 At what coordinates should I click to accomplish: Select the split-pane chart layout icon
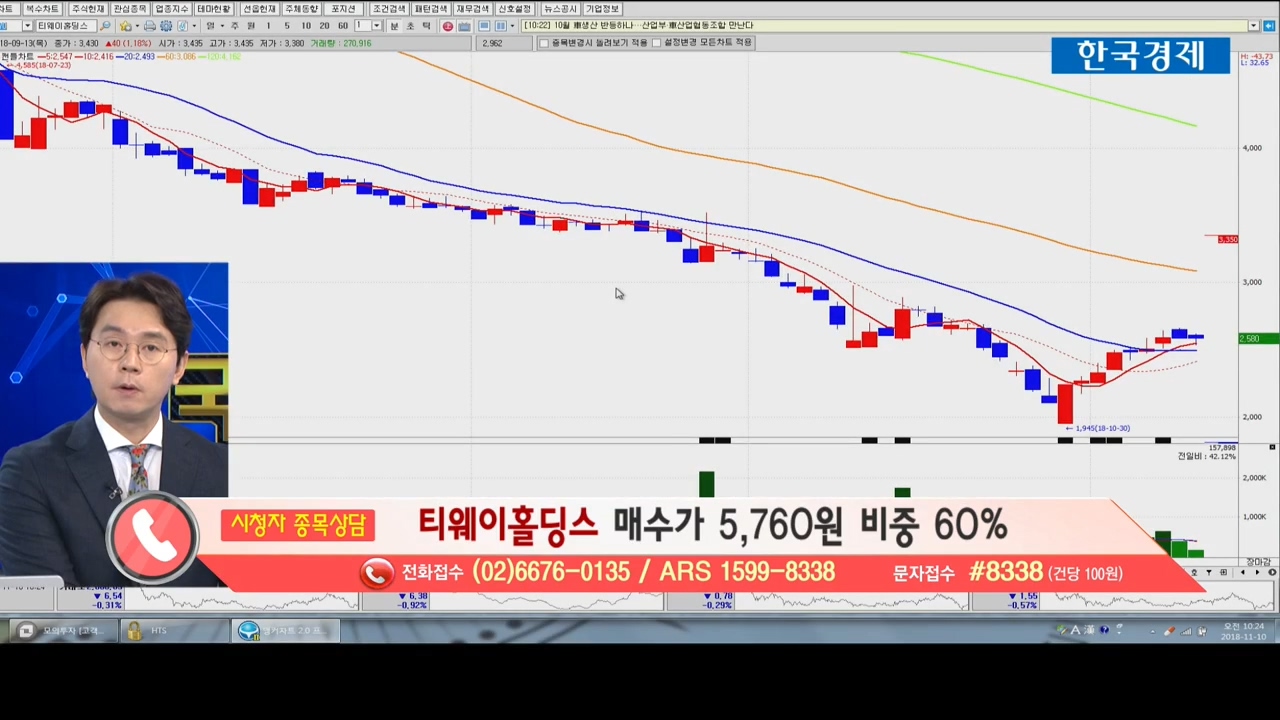pyautogui.click(x=500, y=26)
